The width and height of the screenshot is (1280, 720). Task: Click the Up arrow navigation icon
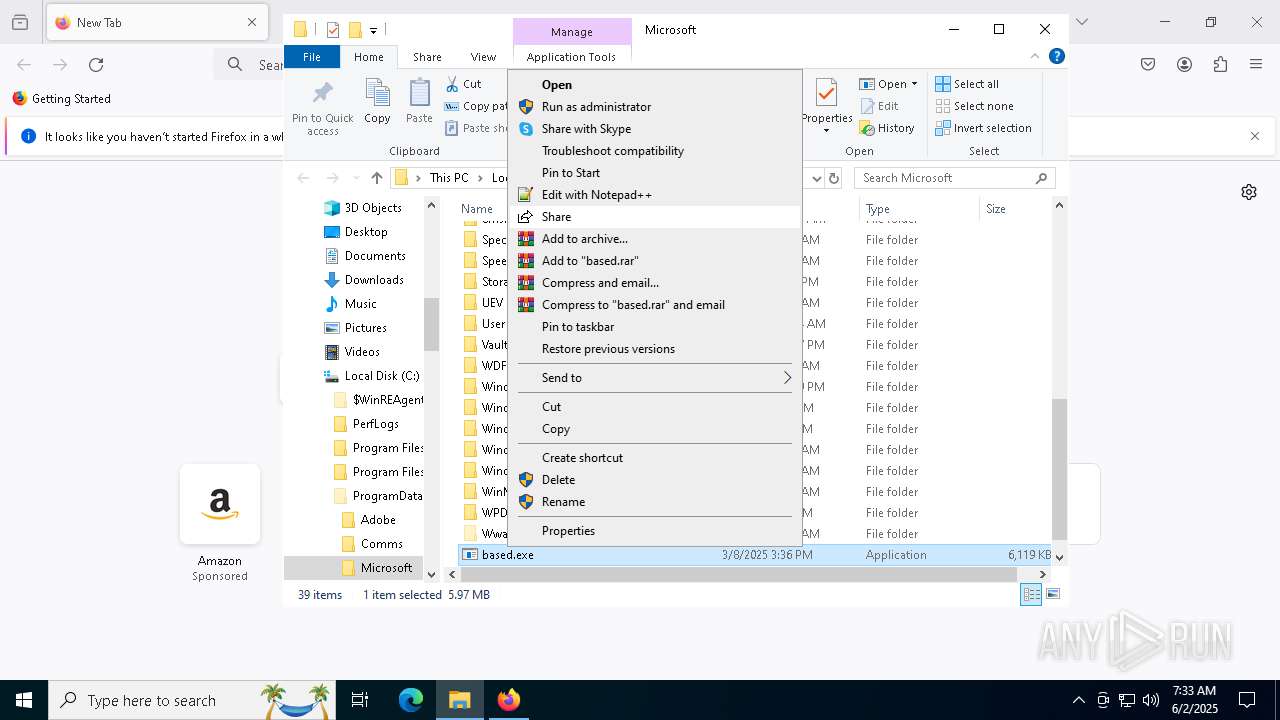coord(376,178)
